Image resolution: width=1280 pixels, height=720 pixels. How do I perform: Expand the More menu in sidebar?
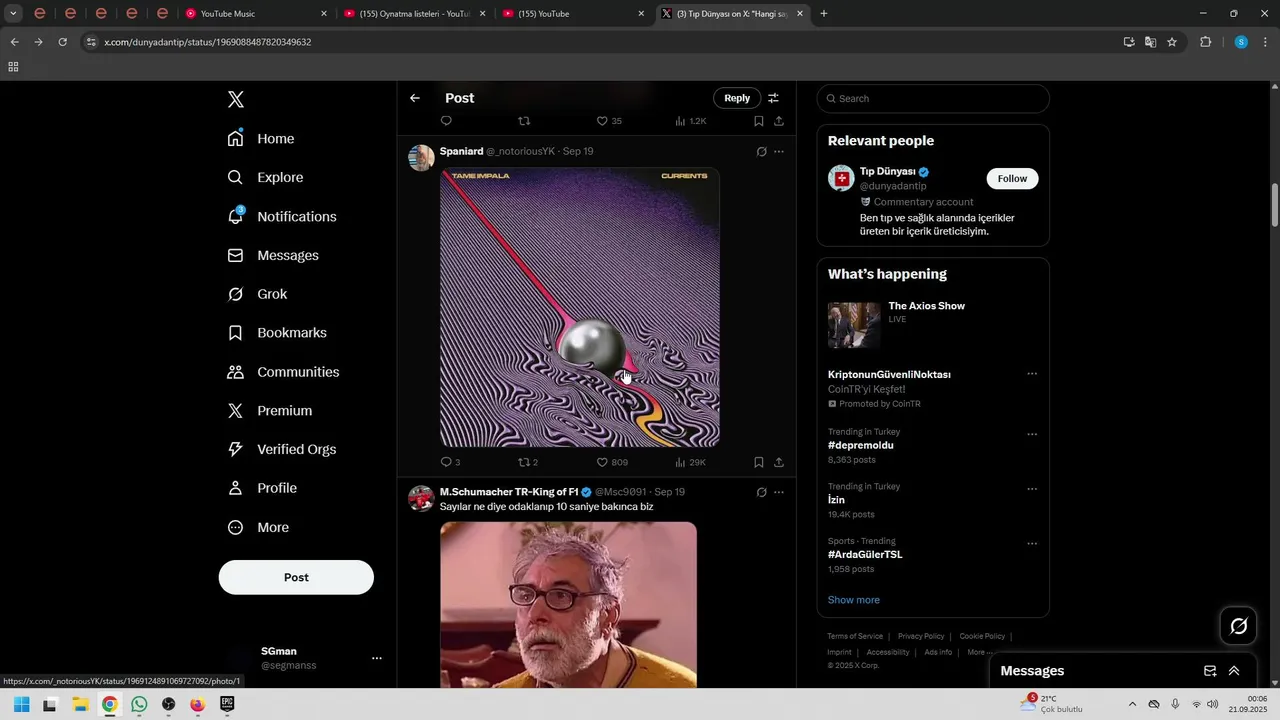pyautogui.click(x=258, y=528)
